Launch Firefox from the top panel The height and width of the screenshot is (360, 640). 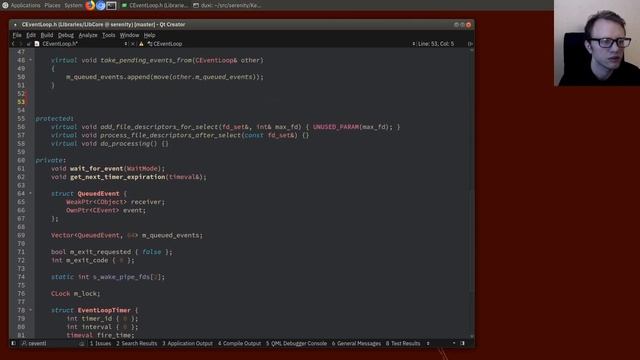click(x=90, y=5)
